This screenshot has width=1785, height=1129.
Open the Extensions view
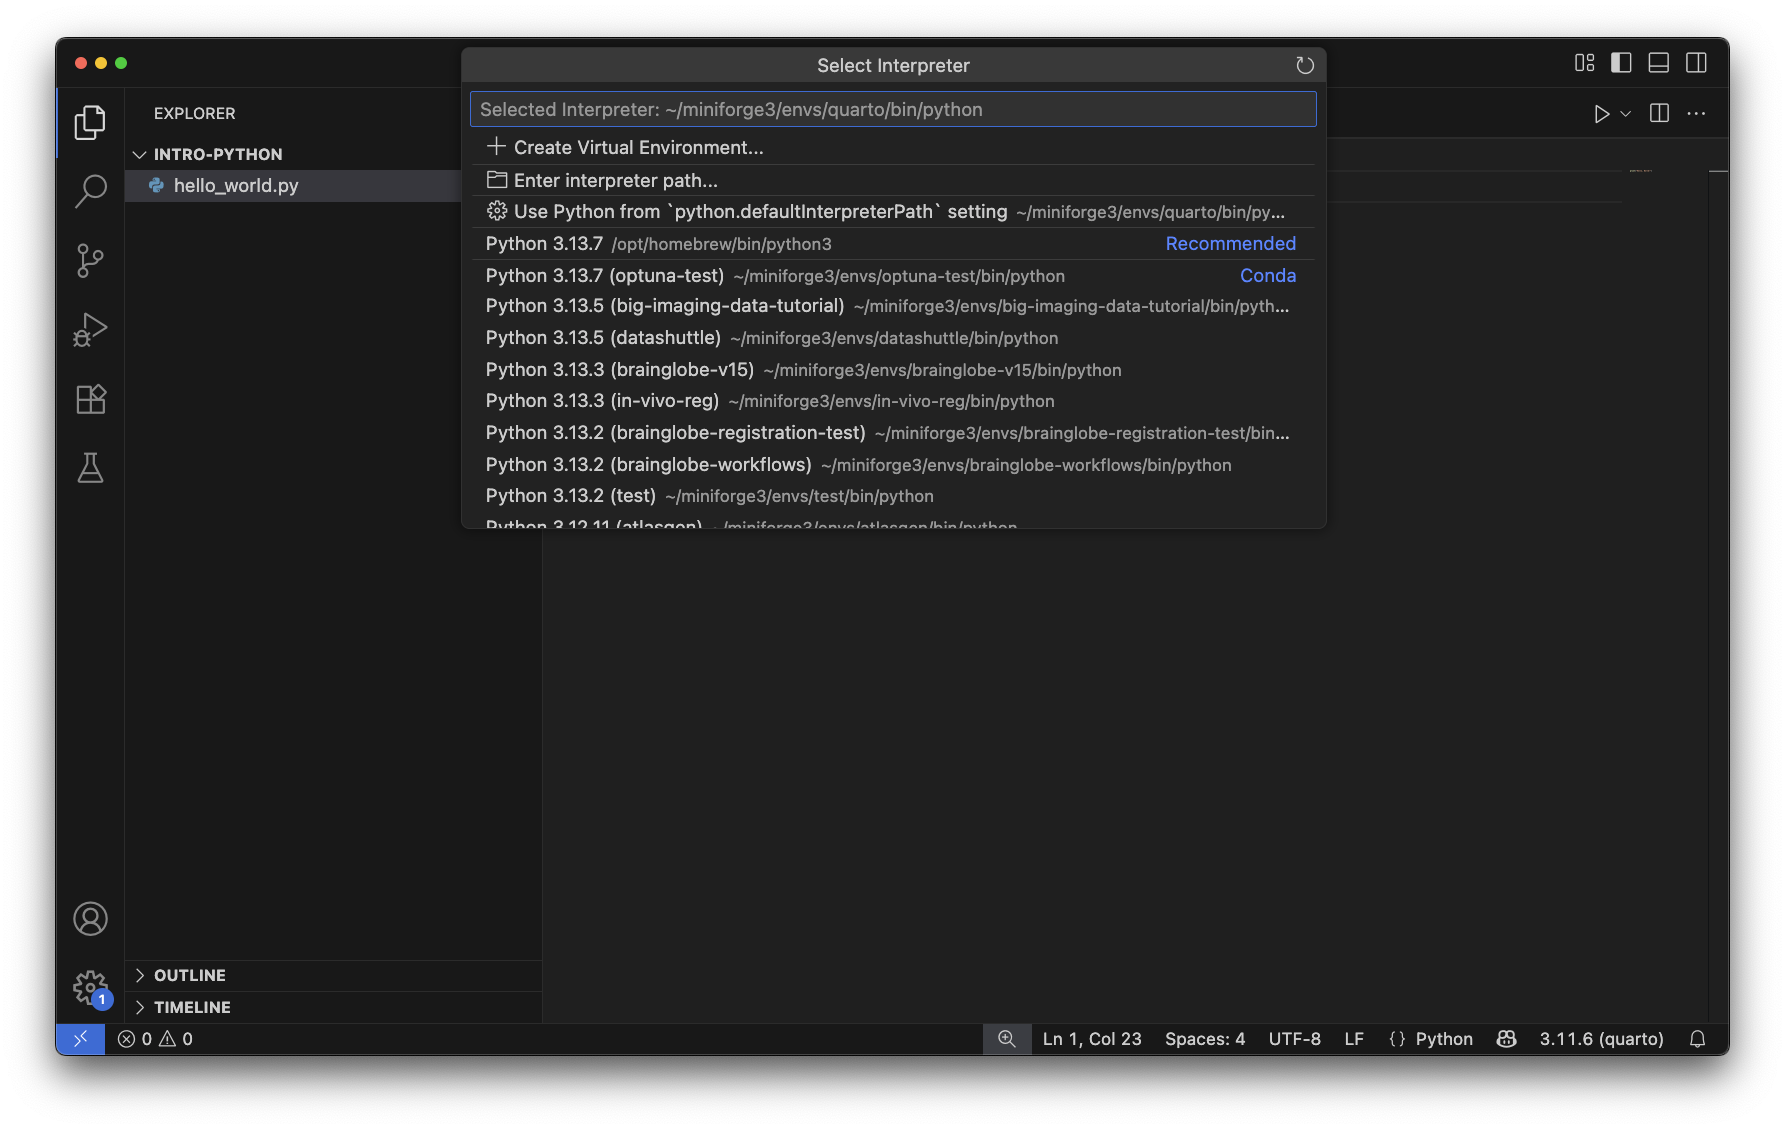click(x=90, y=399)
